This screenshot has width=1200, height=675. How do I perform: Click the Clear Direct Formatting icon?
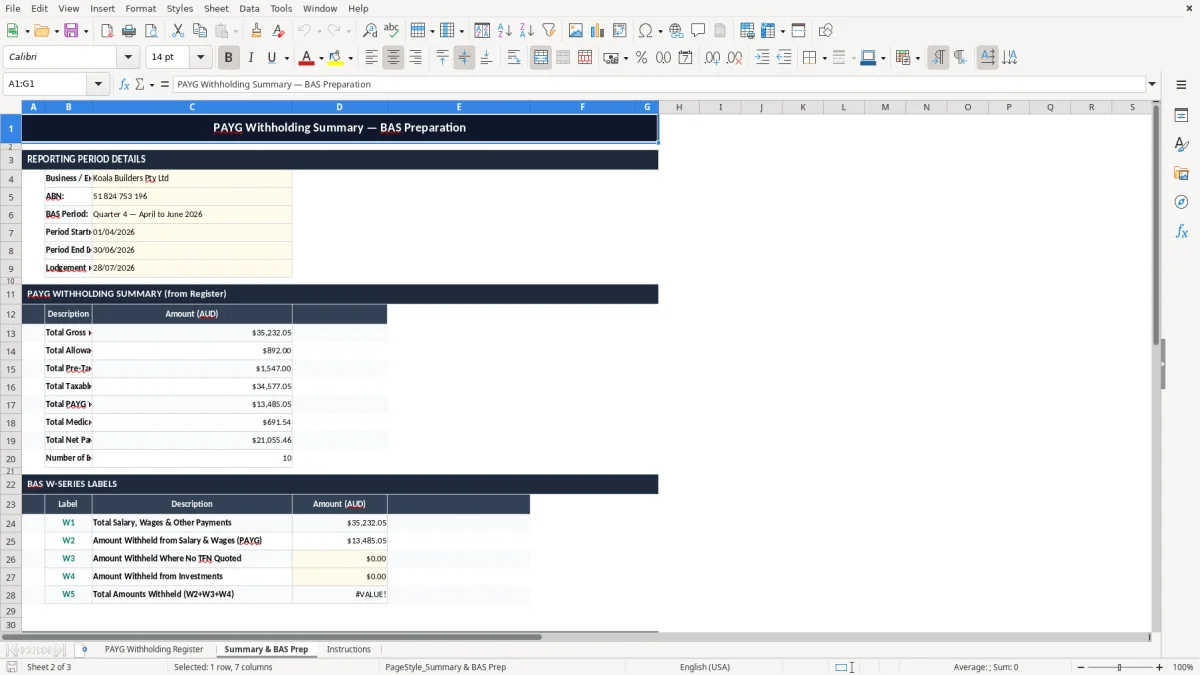tap(278, 31)
